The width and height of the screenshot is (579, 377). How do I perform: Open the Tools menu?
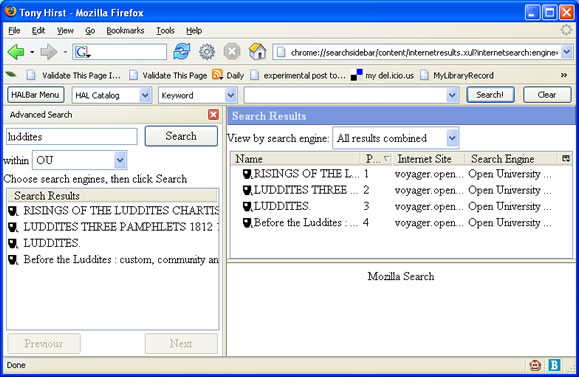coord(165,31)
